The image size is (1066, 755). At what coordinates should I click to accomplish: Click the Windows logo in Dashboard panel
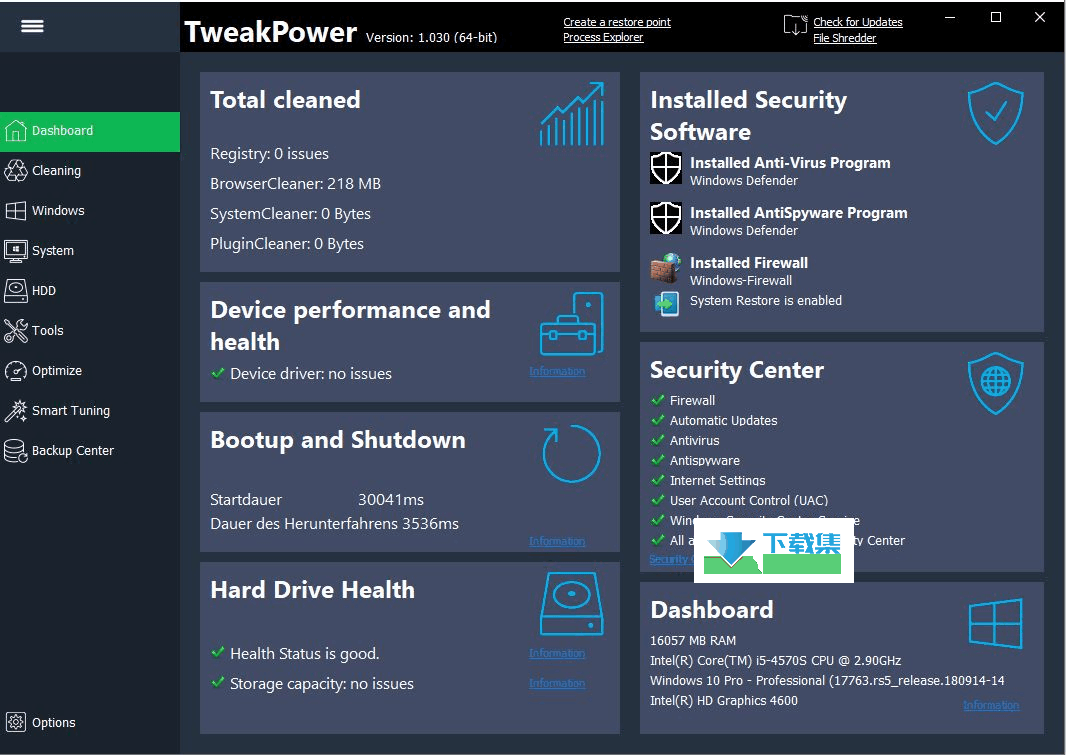(x=995, y=623)
